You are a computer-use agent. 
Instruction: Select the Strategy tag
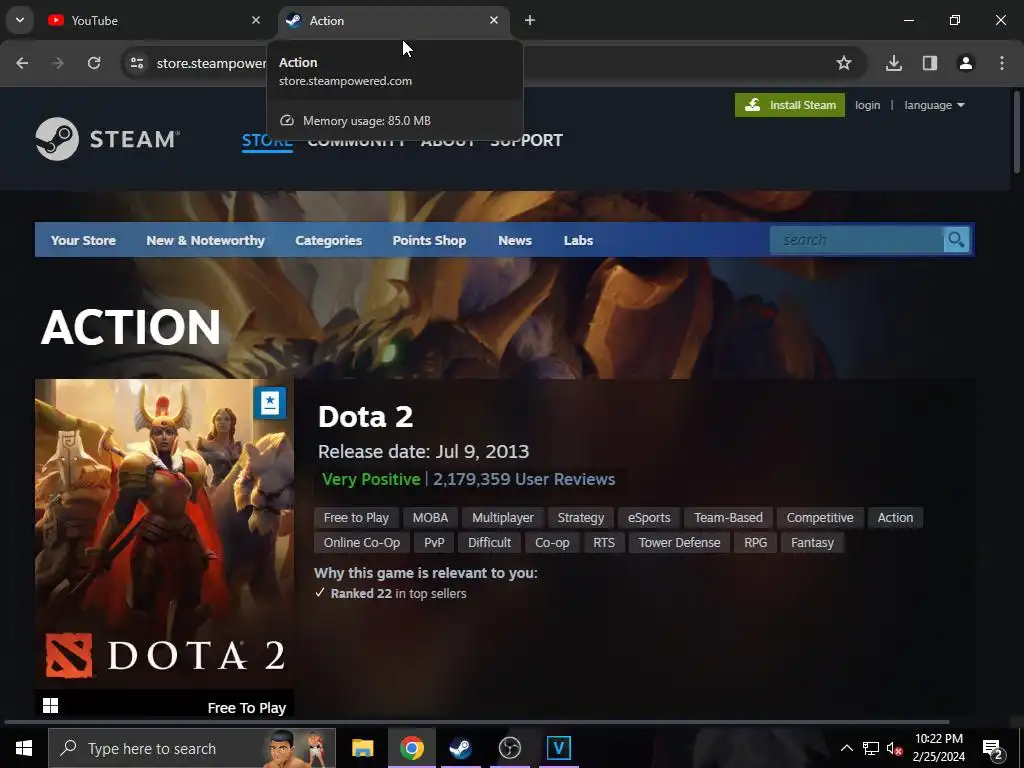click(x=581, y=518)
